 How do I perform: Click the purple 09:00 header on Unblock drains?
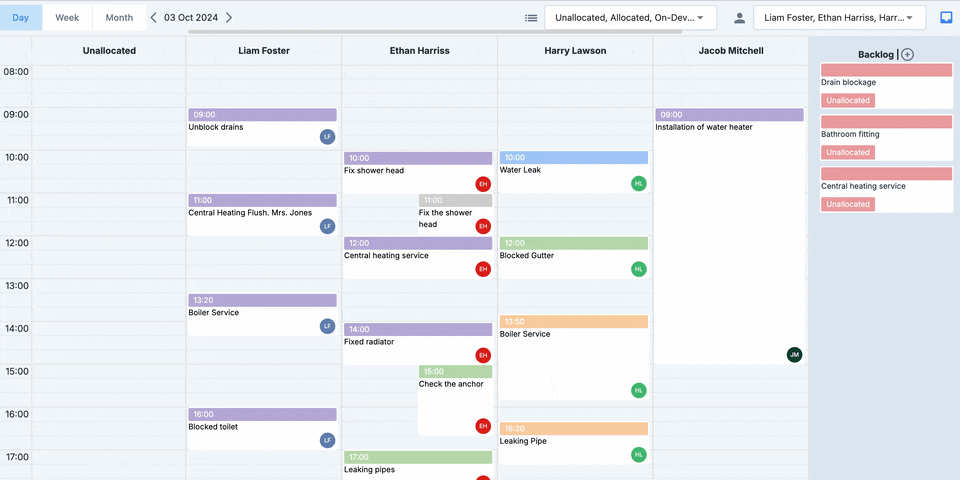(262, 114)
